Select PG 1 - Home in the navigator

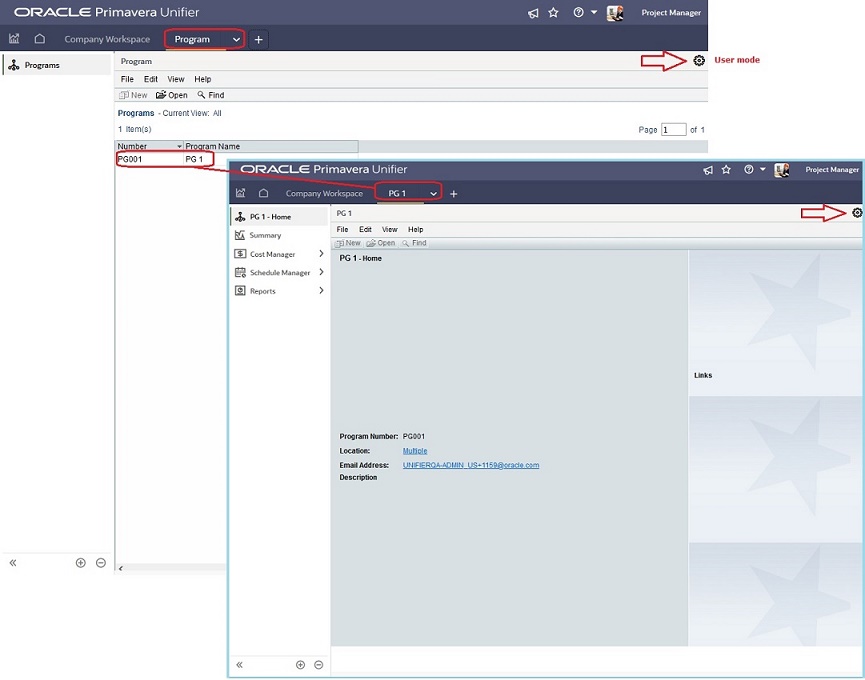tap(279, 217)
